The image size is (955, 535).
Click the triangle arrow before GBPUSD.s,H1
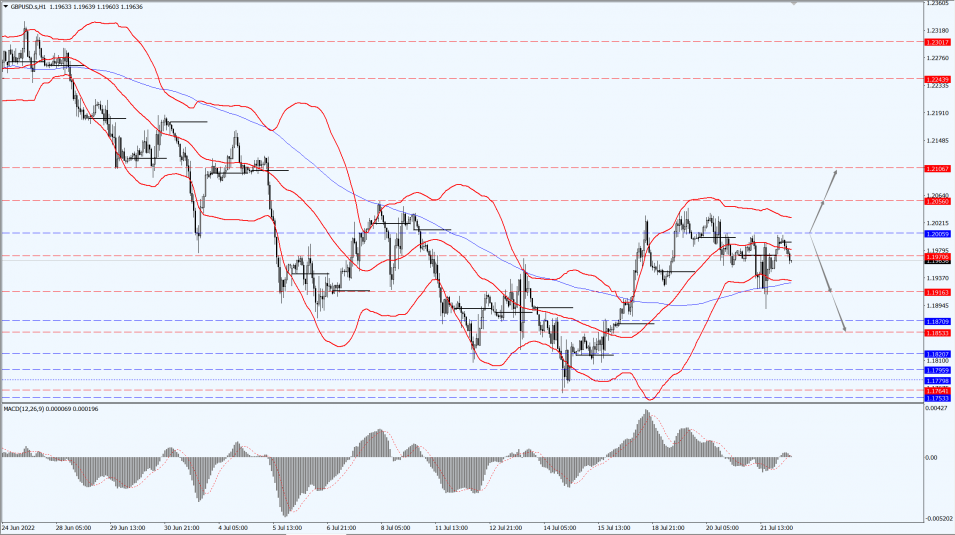pyautogui.click(x=5, y=5)
